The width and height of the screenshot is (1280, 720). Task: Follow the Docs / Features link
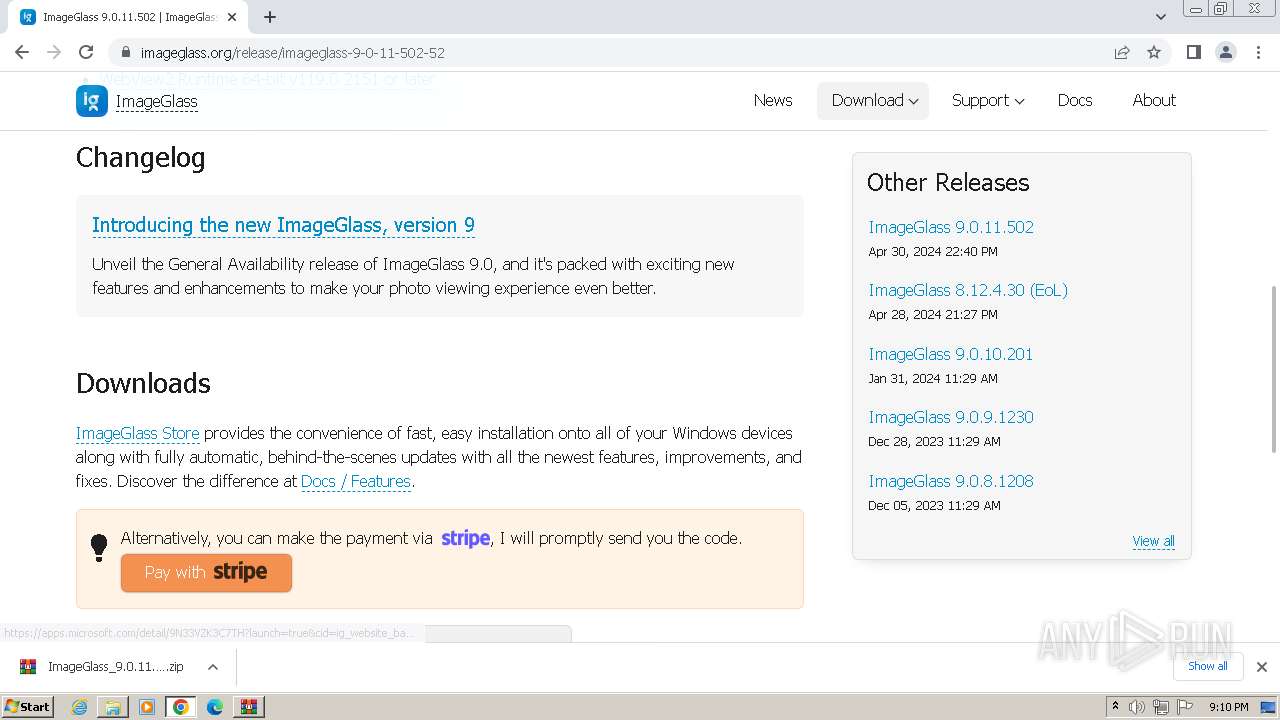[x=356, y=481]
